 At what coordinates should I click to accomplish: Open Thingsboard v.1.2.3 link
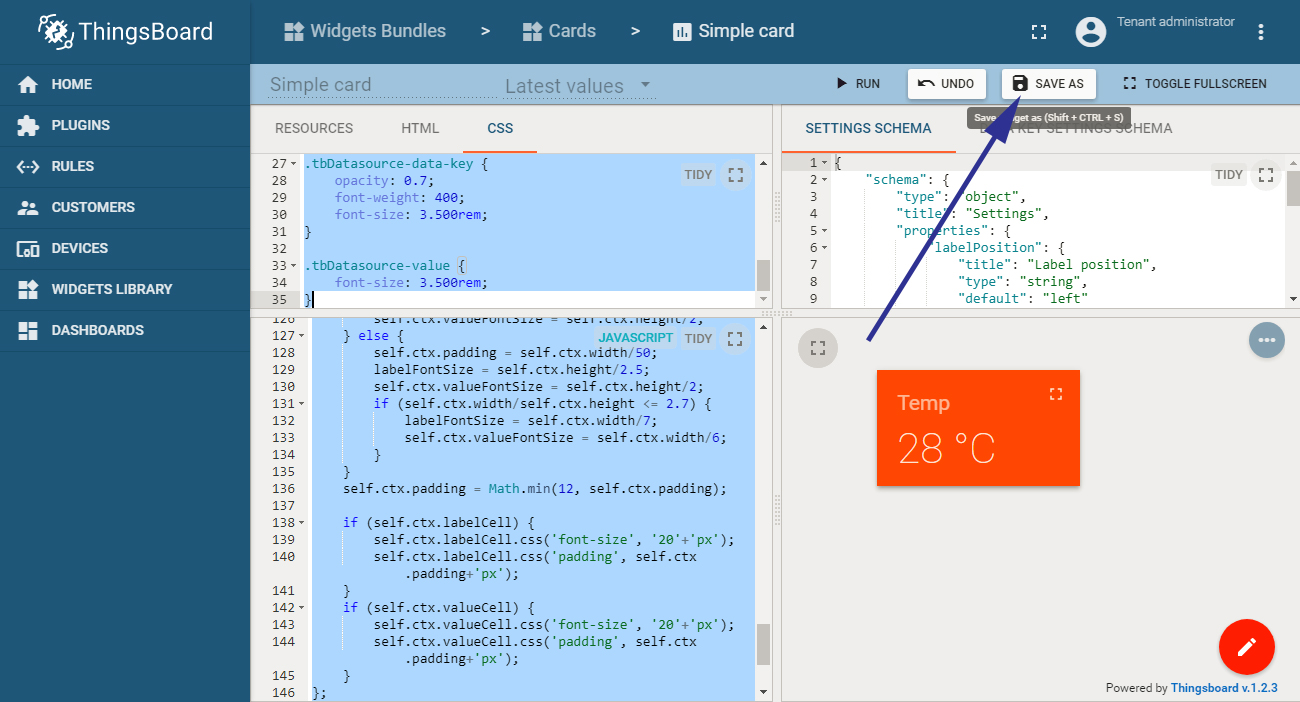(x=1224, y=688)
